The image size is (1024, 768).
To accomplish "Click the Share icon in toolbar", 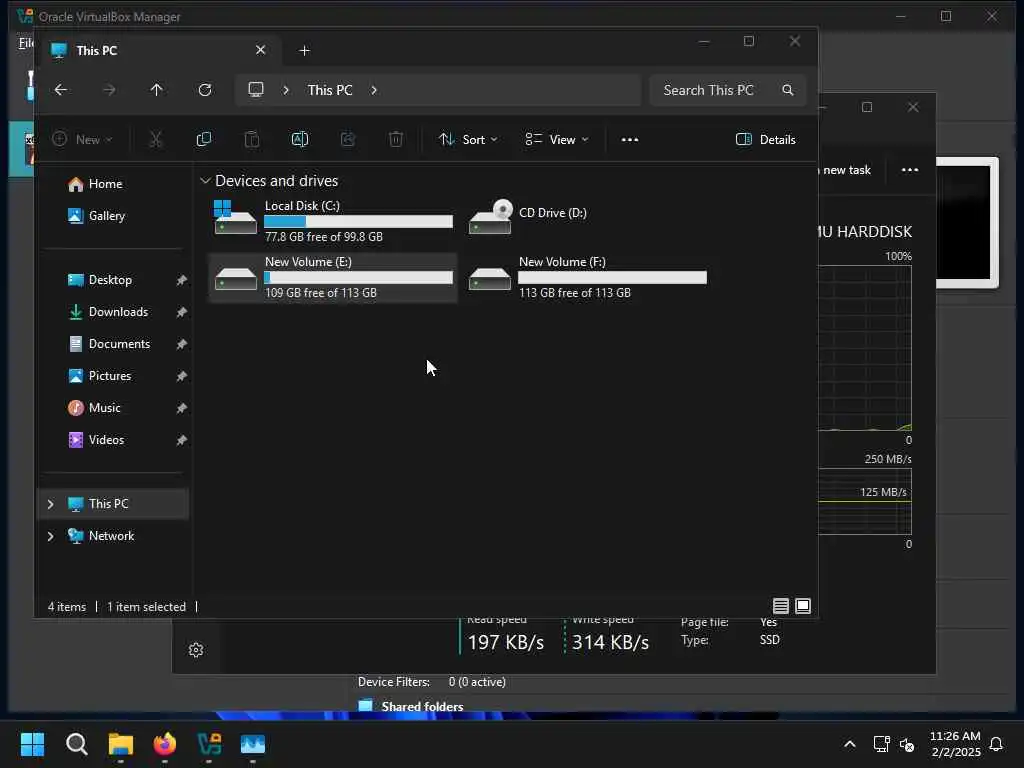I will coord(348,139).
